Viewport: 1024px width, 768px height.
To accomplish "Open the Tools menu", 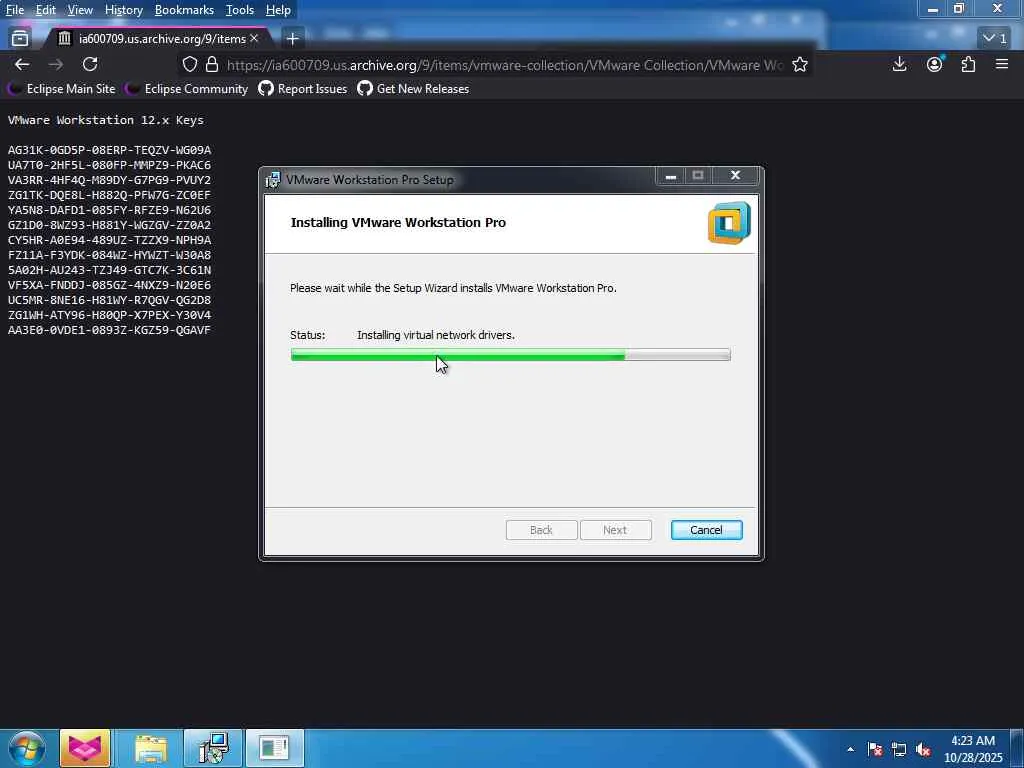I will coord(240,10).
